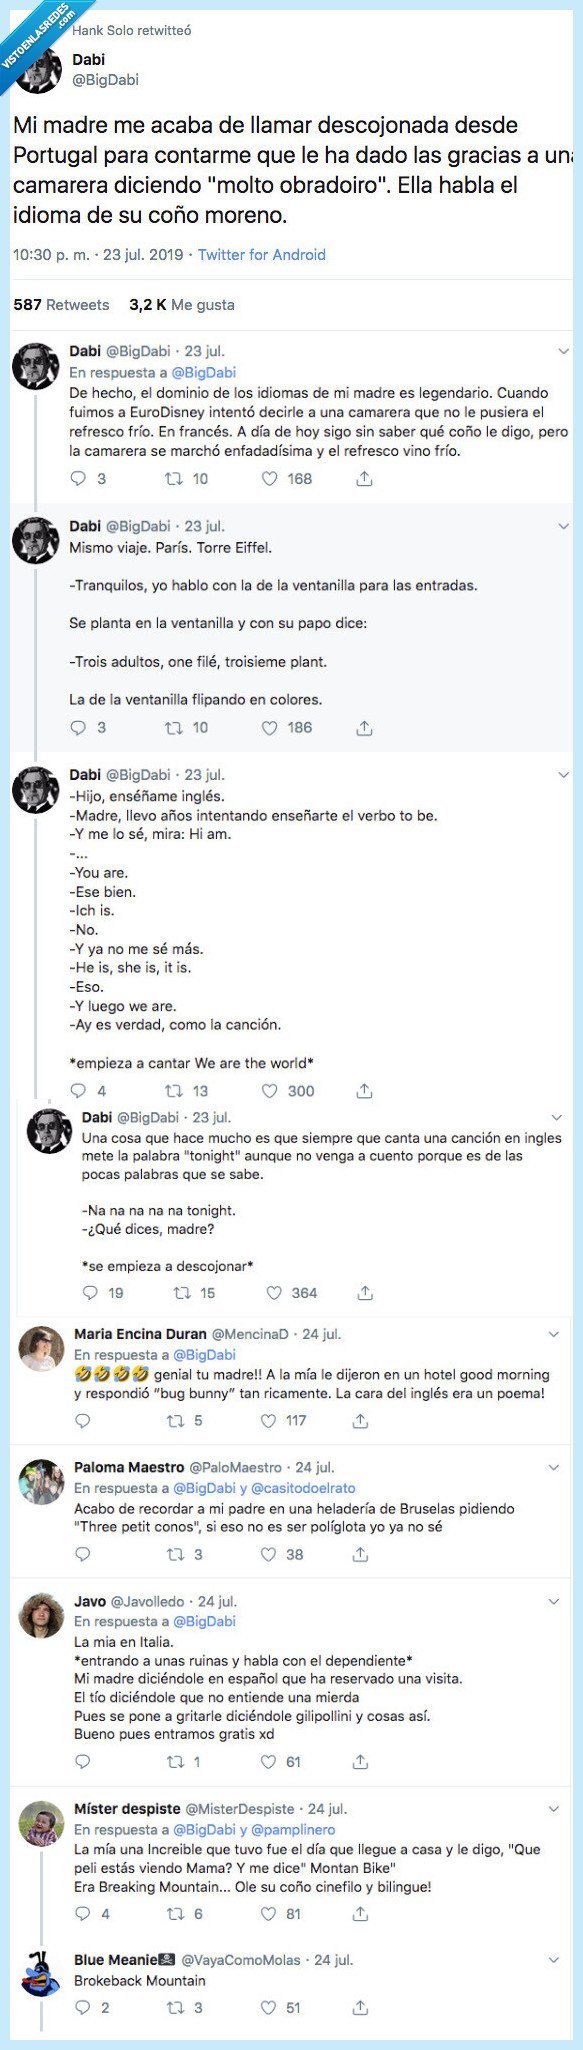
Task: Like Maria Encina Duran's hotel reply
Action: [x=266, y=1420]
